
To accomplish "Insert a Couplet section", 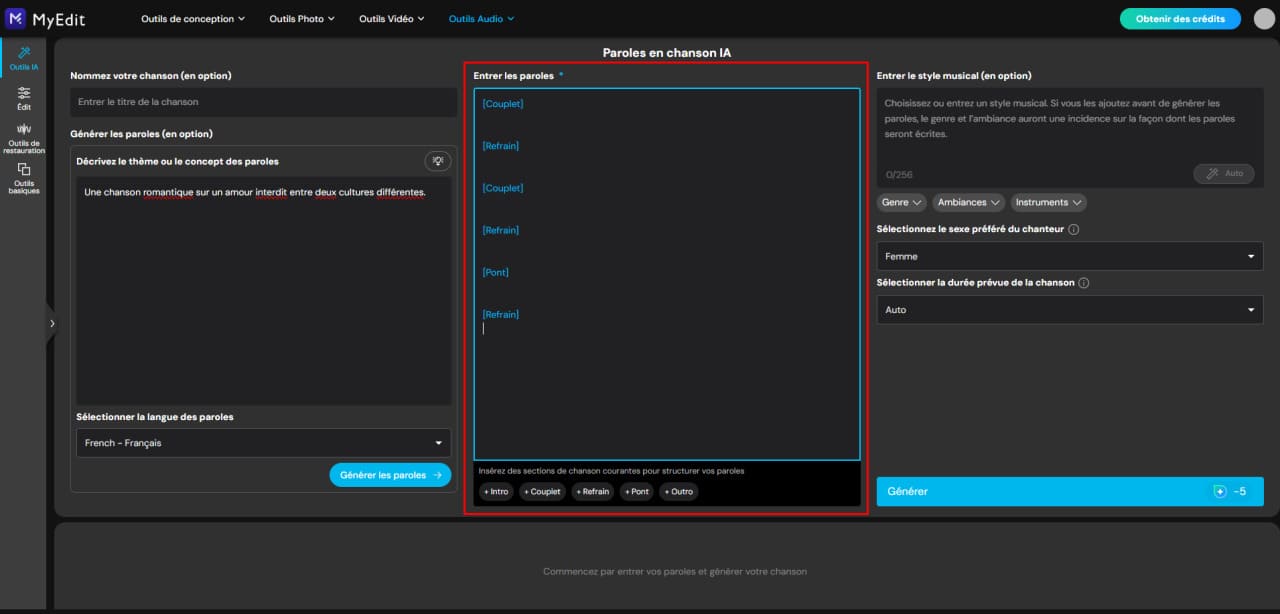I will click(x=542, y=491).
